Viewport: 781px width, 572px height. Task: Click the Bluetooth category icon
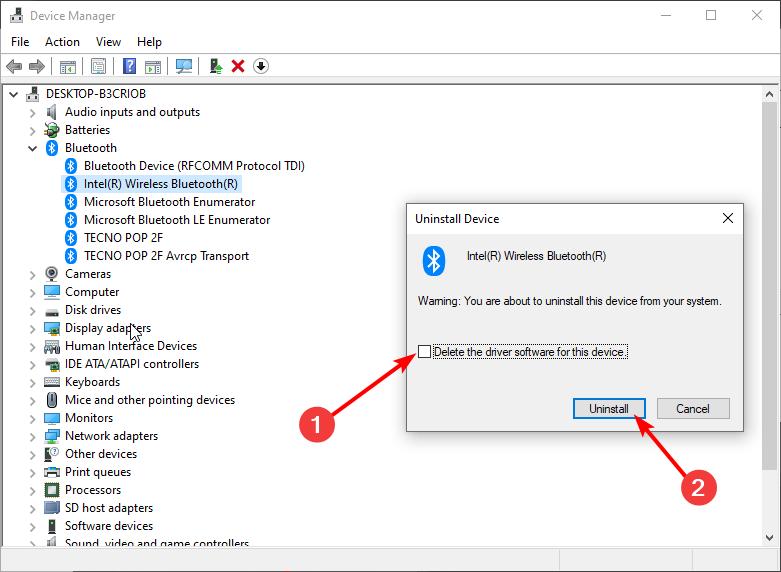coord(52,148)
